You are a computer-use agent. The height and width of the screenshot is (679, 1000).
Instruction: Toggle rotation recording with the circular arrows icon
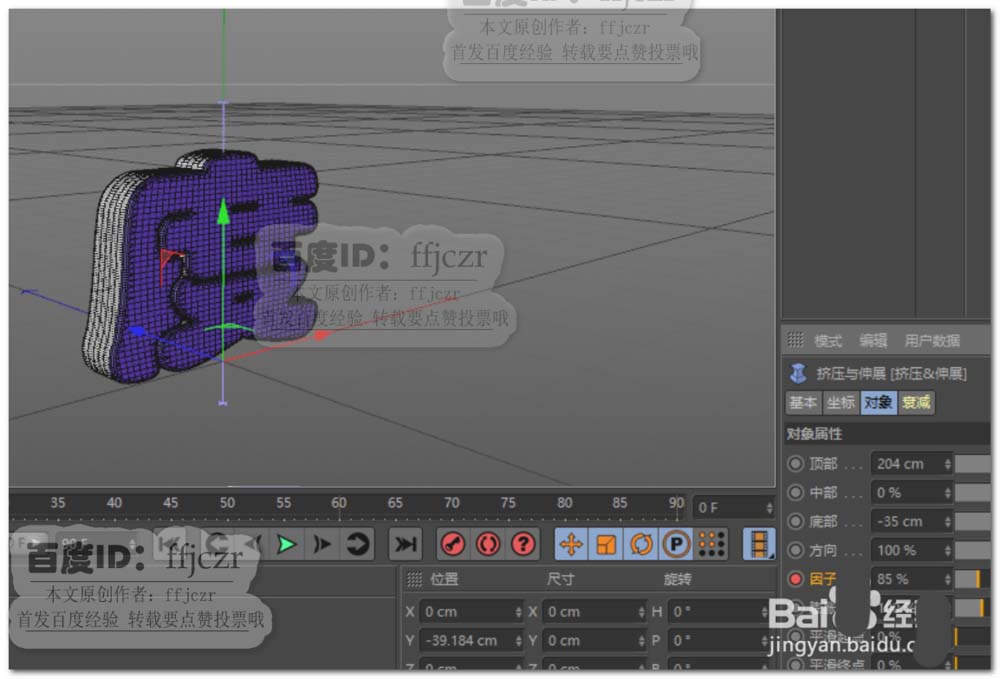641,544
